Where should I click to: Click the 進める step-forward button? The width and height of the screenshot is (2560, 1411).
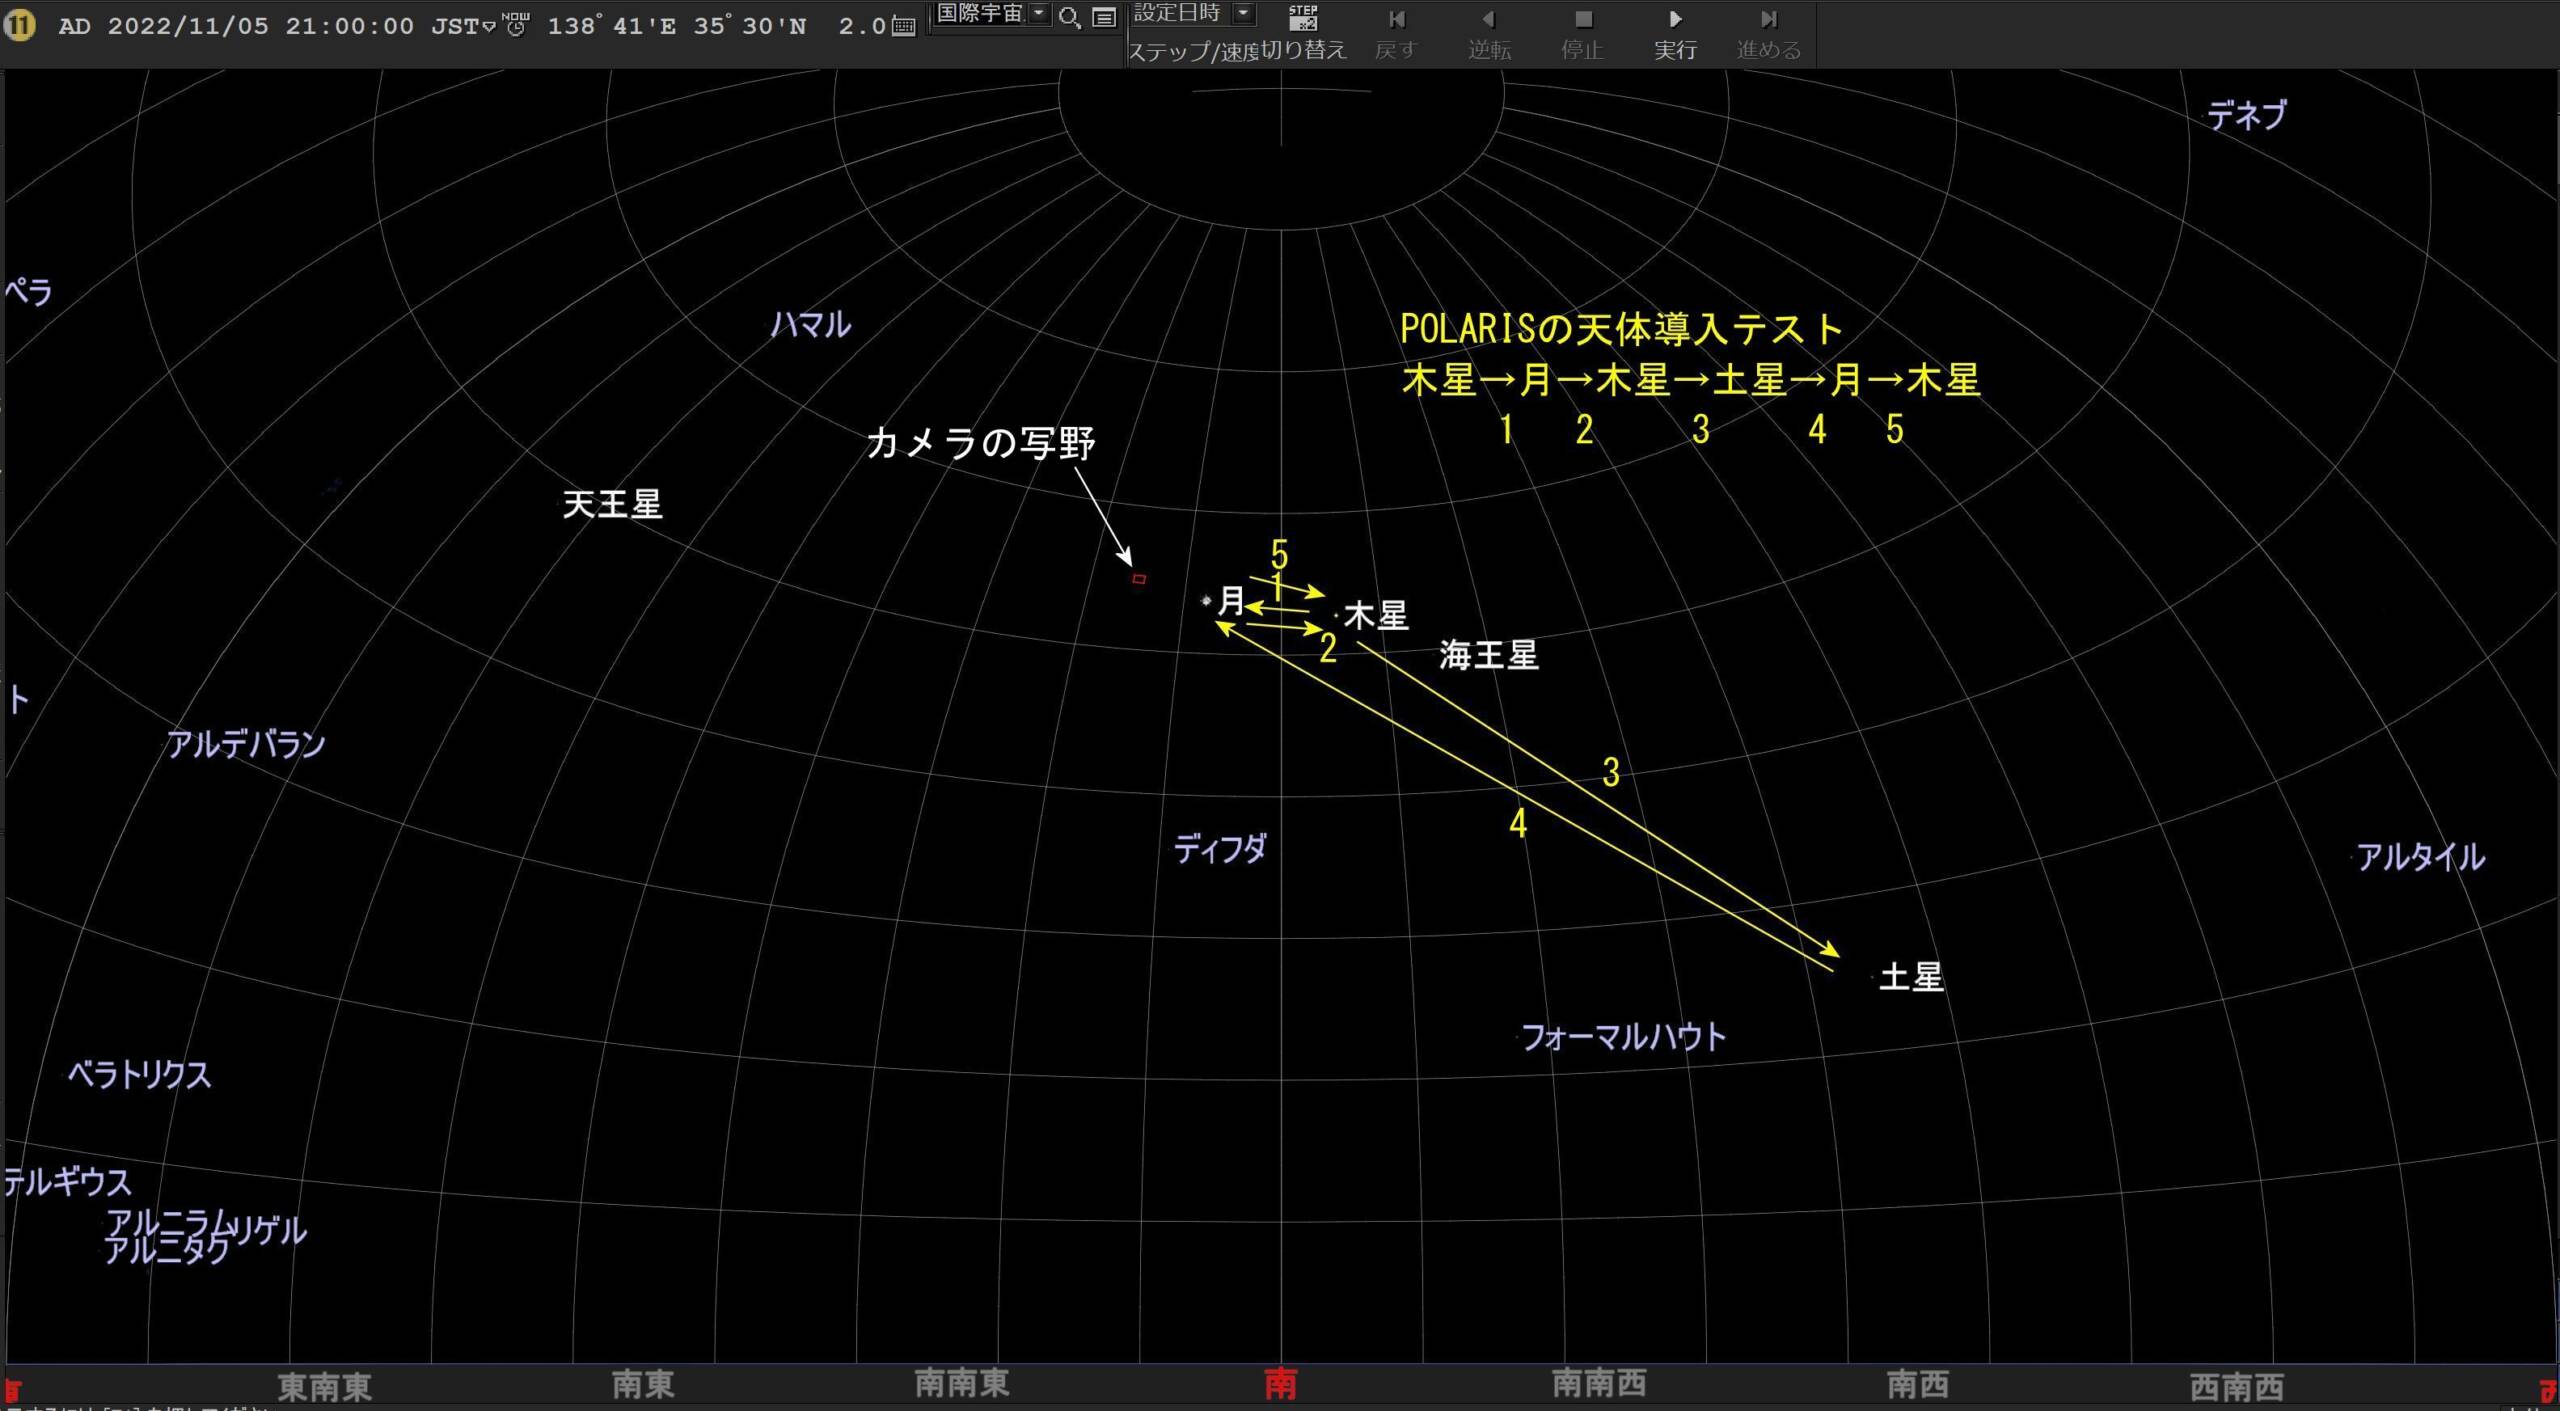pos(1768,33)
